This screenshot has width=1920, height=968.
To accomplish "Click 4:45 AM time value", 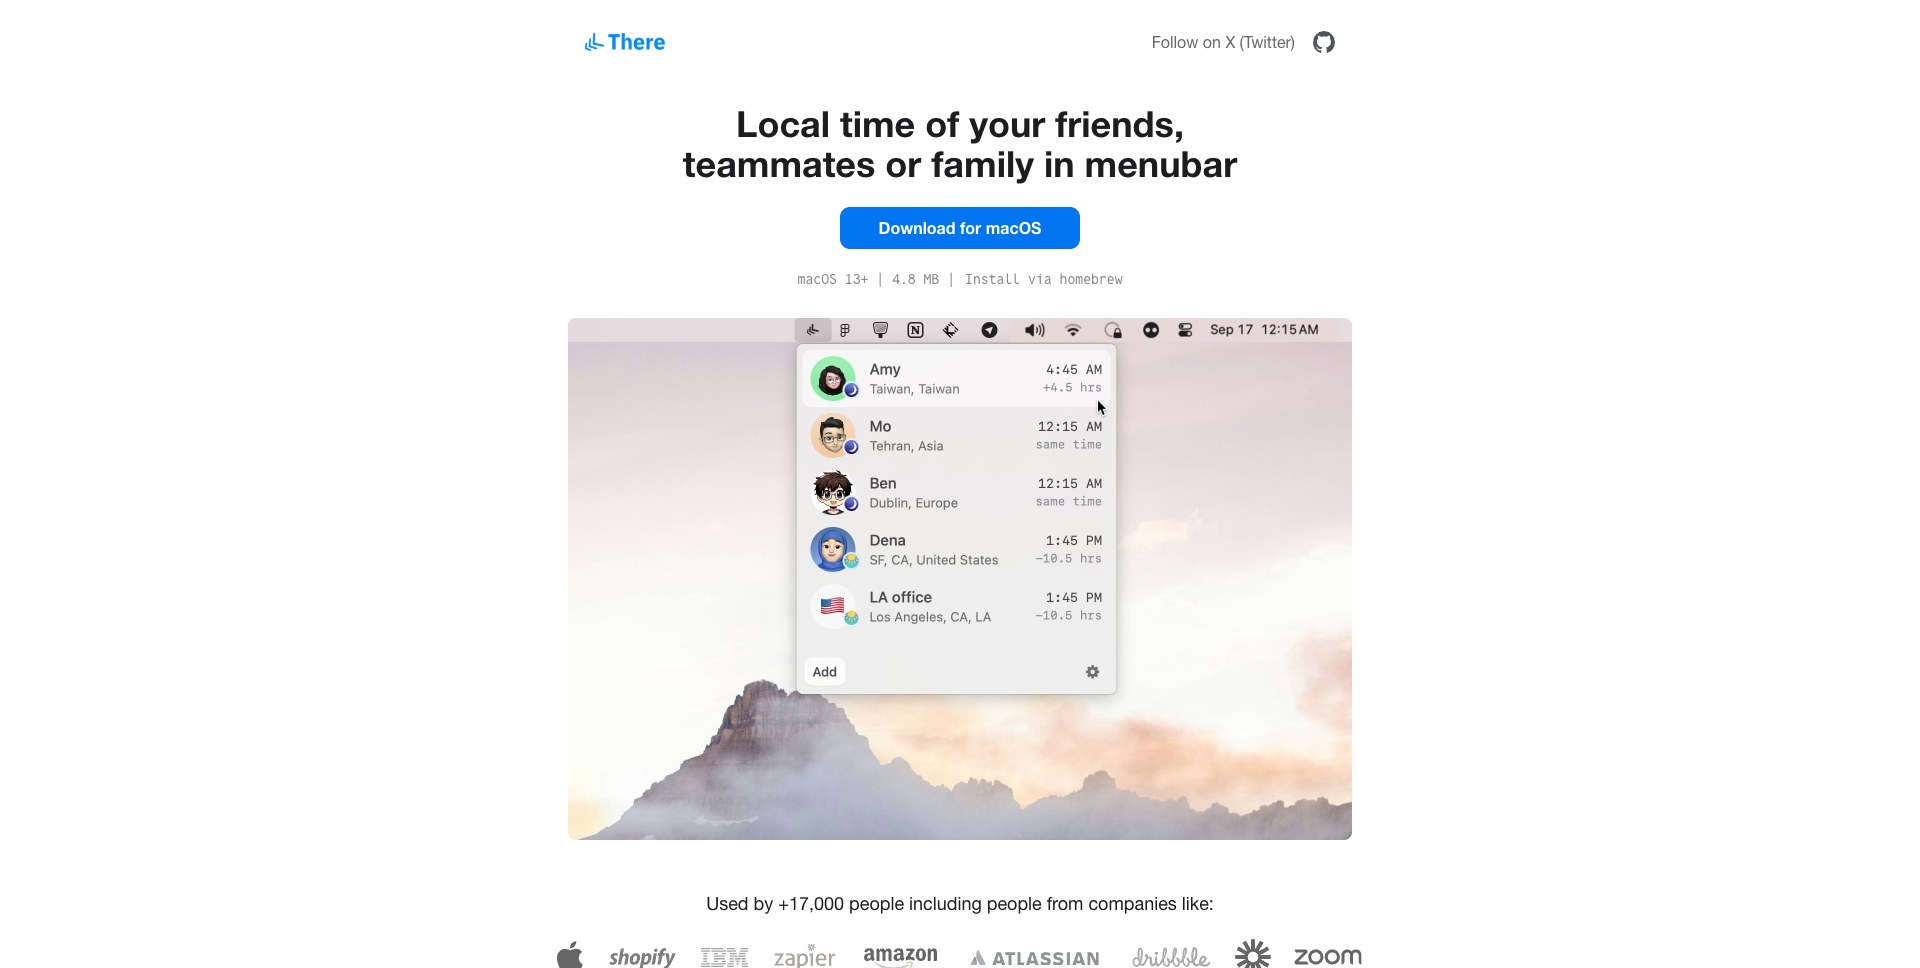I will coord(1074,370).
